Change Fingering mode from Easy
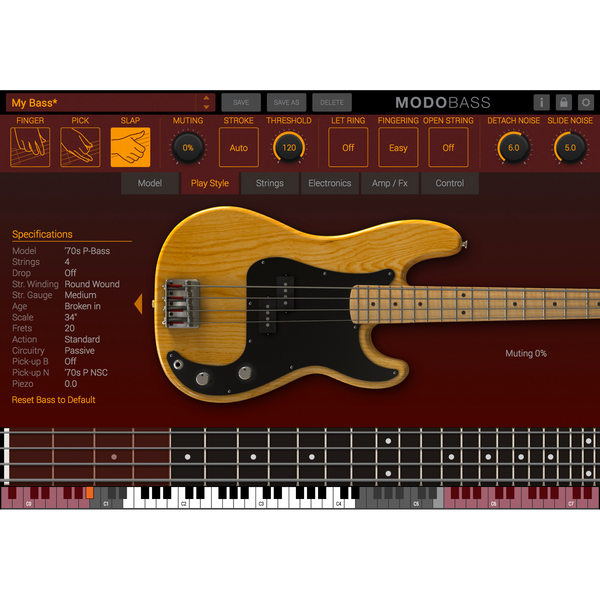 tap(398, 147)
